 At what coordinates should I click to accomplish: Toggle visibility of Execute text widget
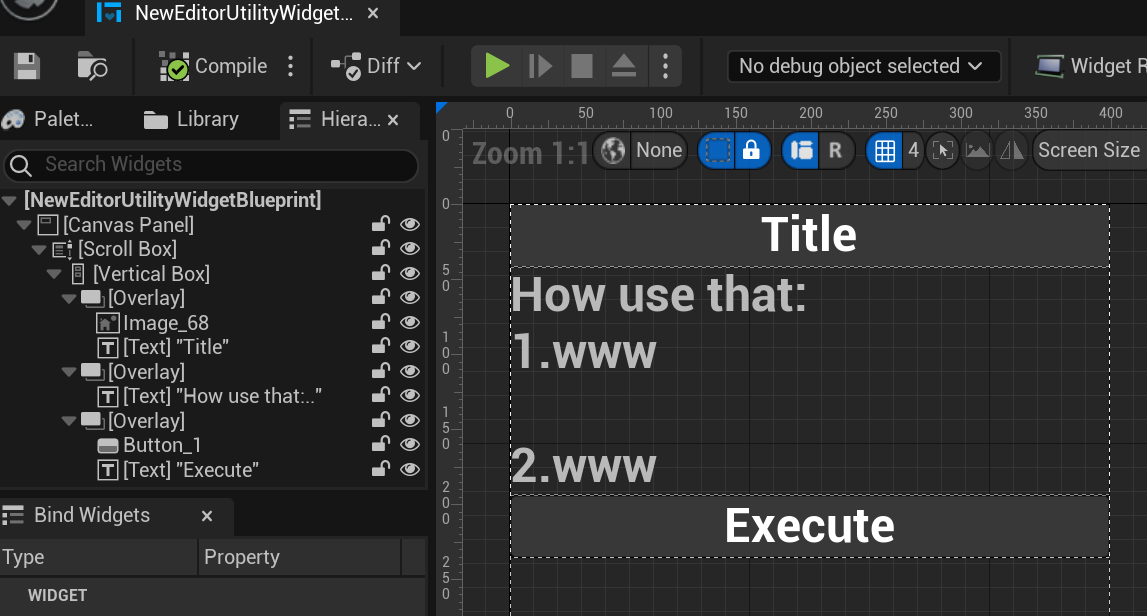click(x=410, y=470)
